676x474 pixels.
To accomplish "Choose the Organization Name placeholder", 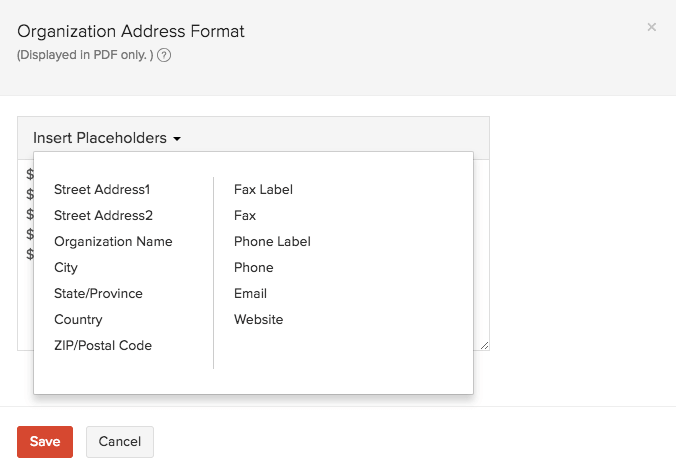I will click(113, 241).
